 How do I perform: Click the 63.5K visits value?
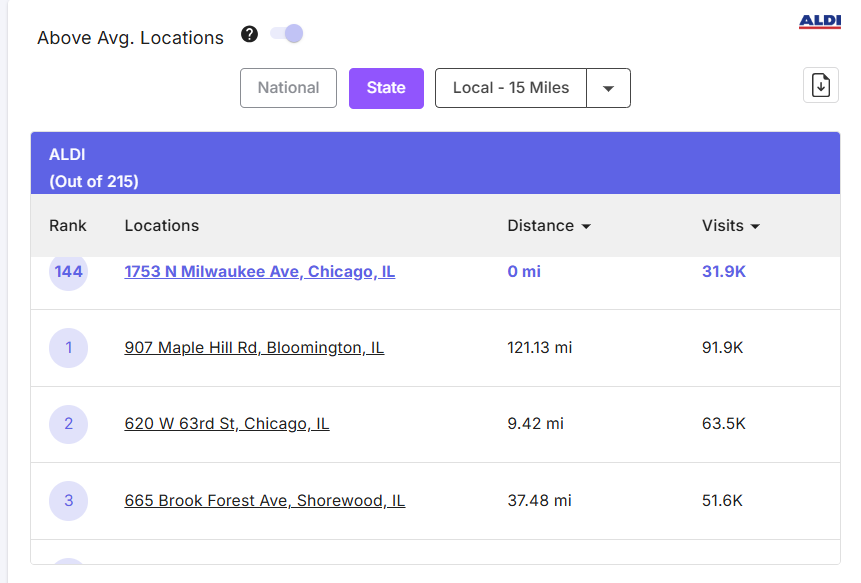[724, 424]
